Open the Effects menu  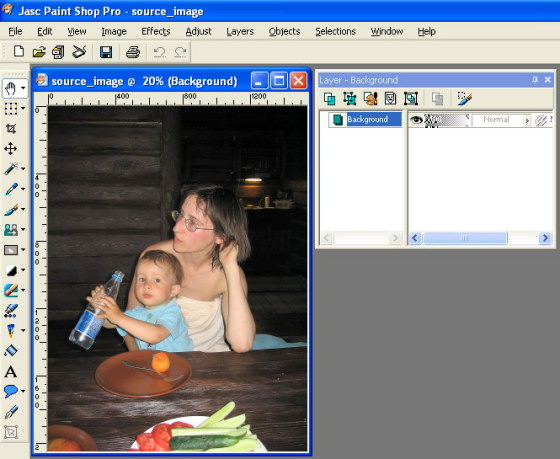[156, 31]
